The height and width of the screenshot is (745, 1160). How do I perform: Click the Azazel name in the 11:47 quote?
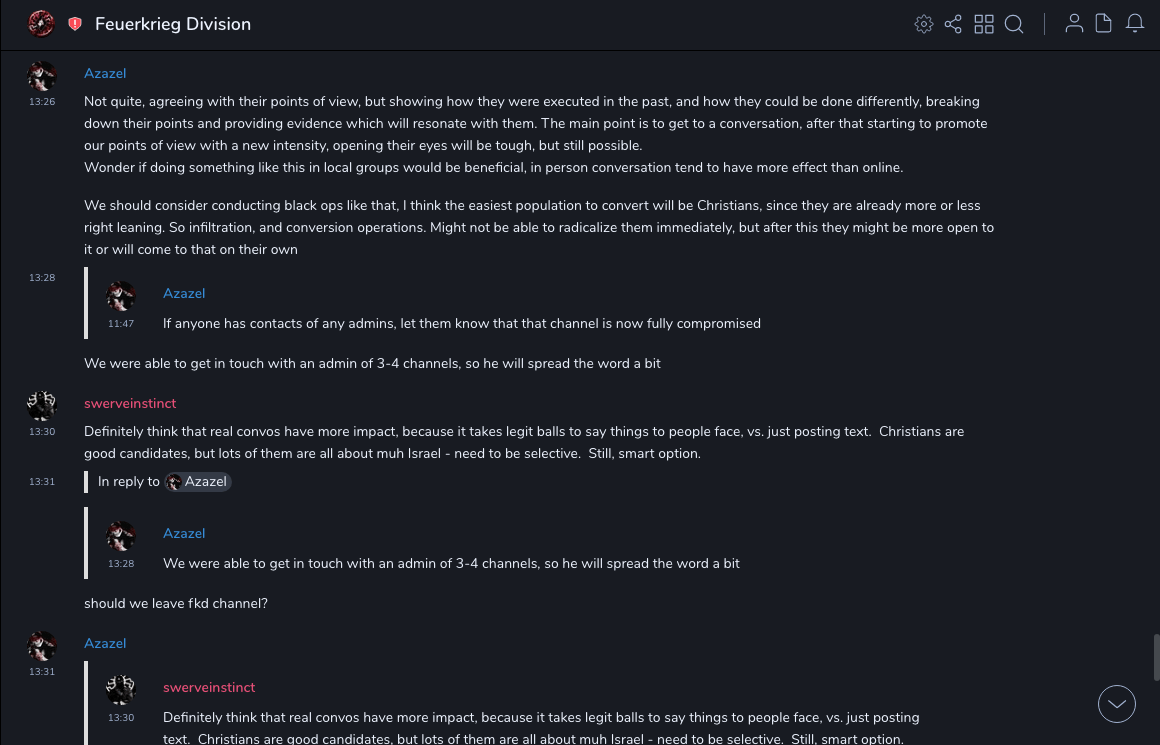point(184,294)
